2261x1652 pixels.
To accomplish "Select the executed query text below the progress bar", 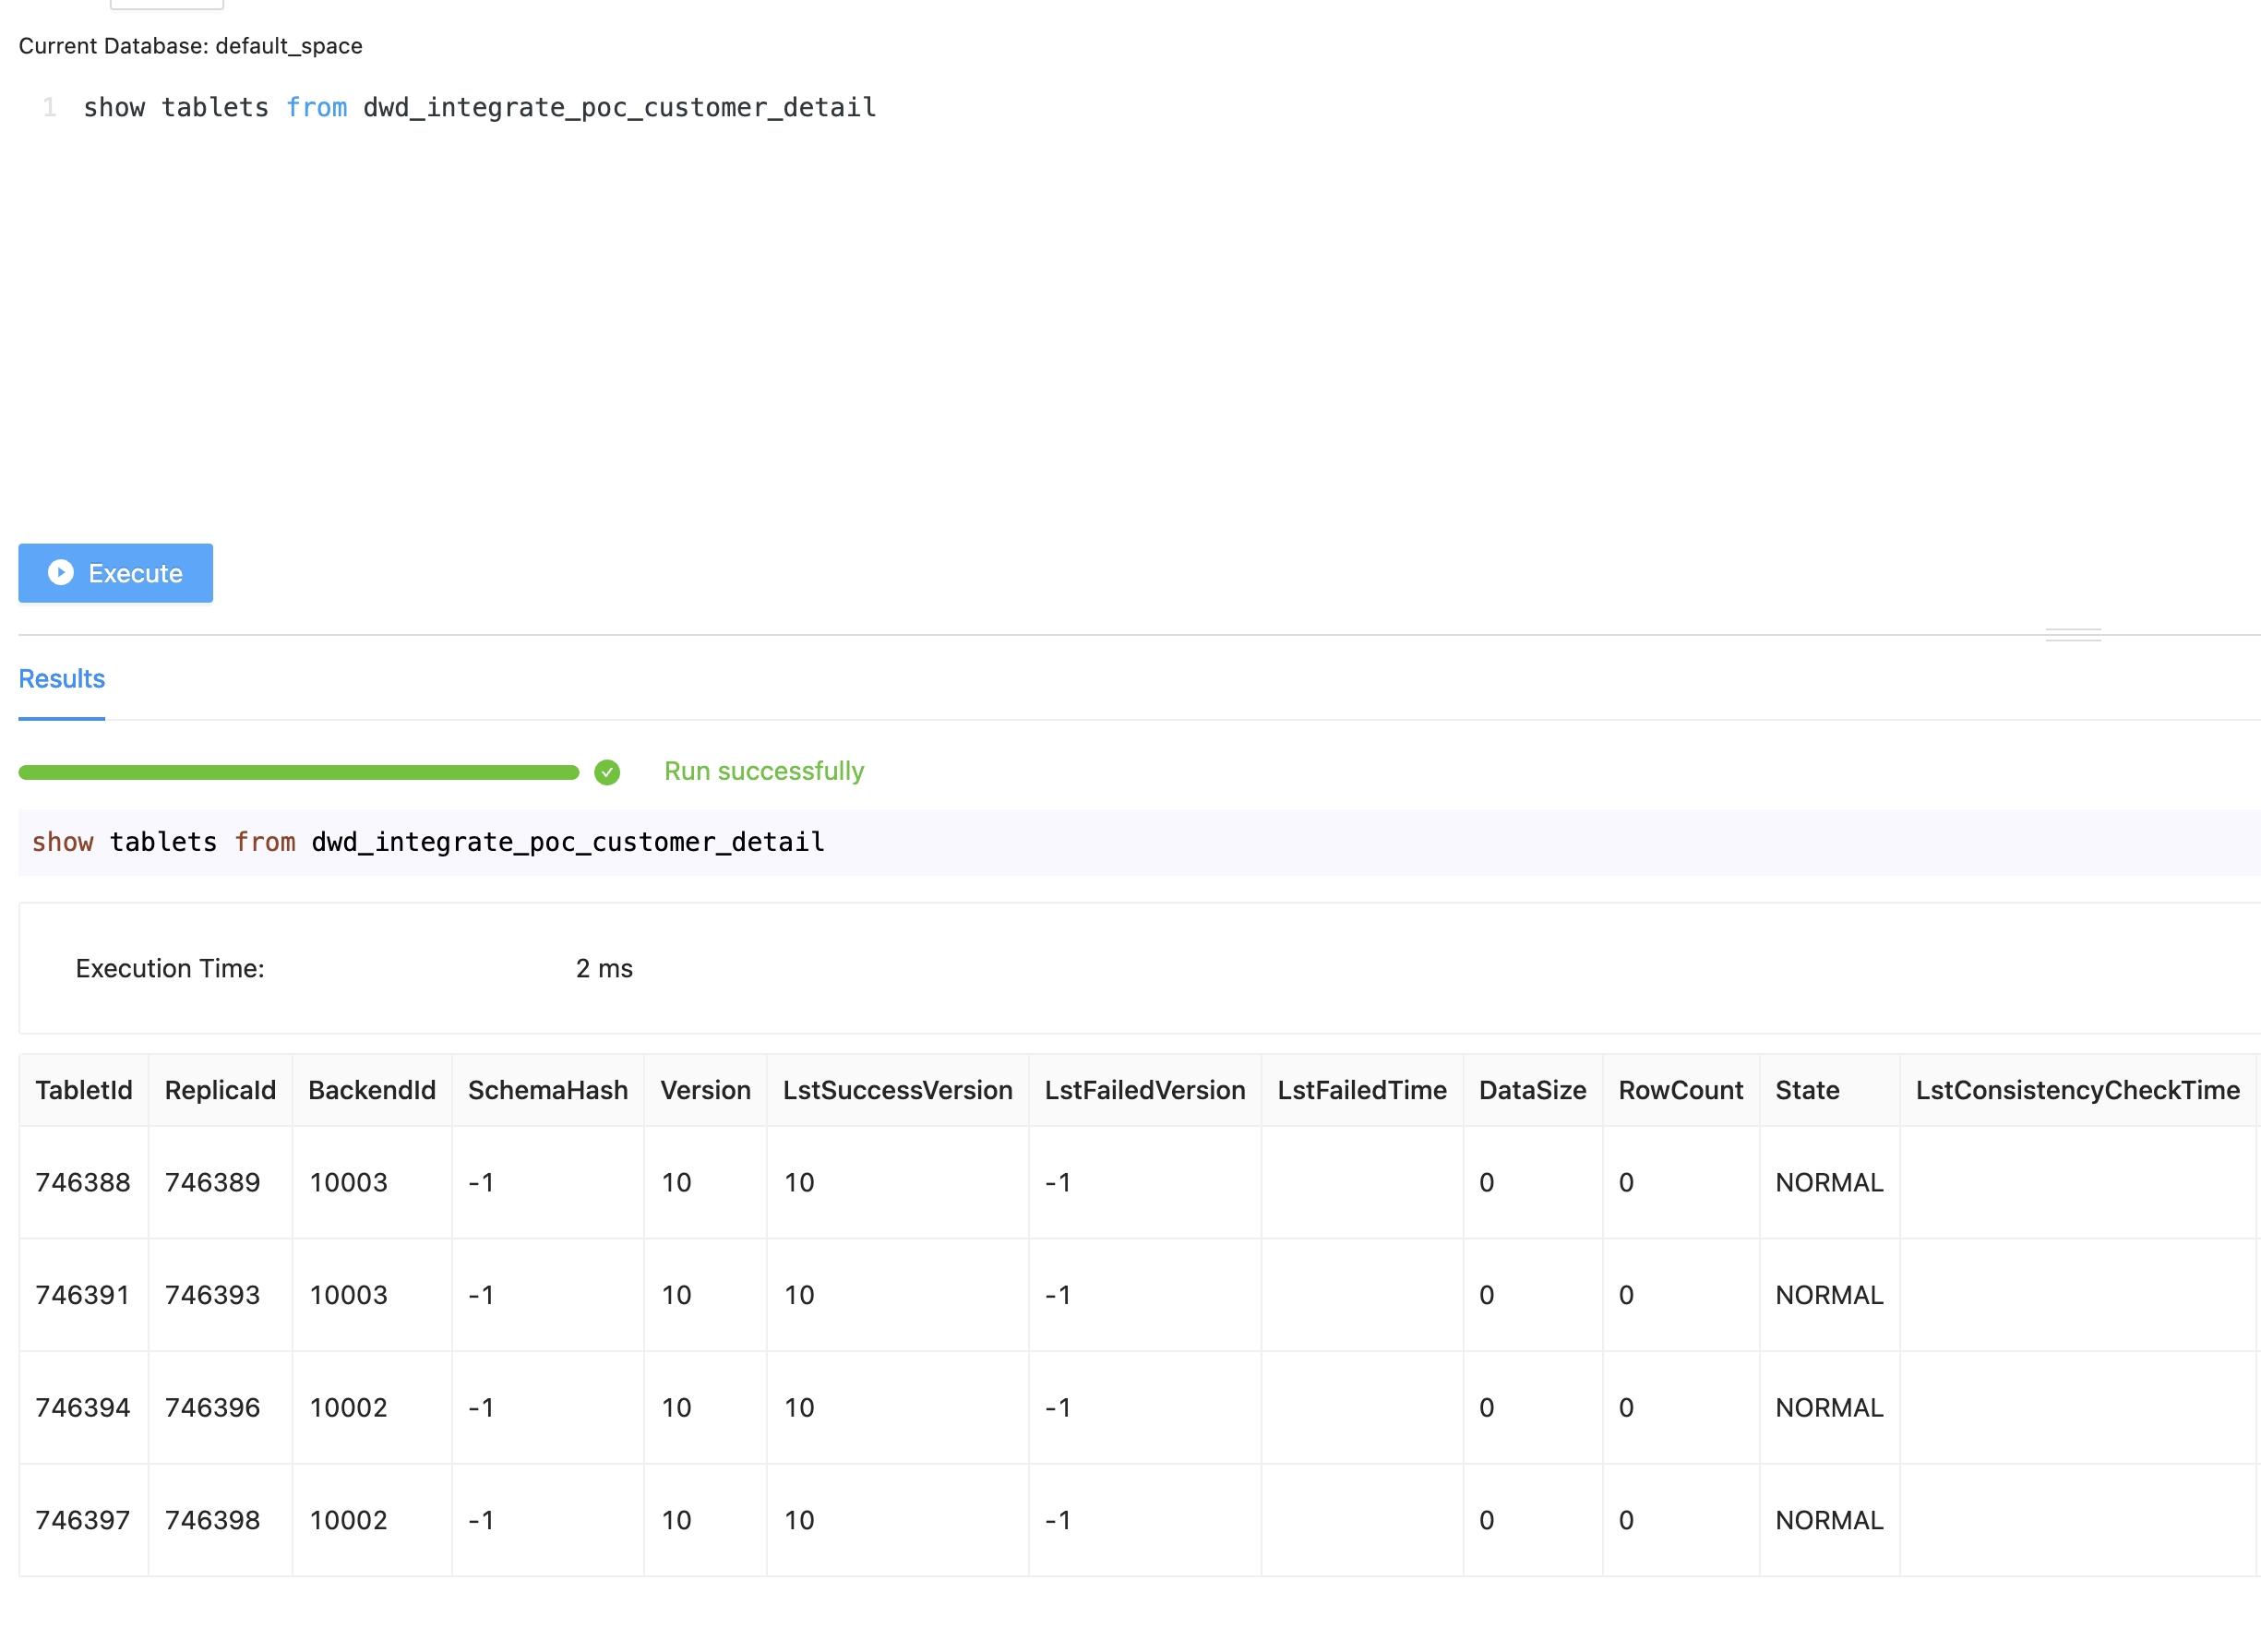I will [x=427, y=842].
